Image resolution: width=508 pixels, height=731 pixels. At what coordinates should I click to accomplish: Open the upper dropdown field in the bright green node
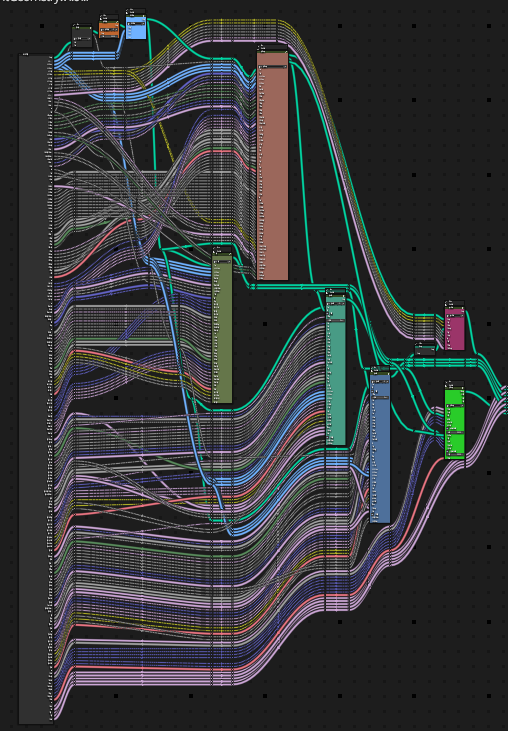point(454,406)
